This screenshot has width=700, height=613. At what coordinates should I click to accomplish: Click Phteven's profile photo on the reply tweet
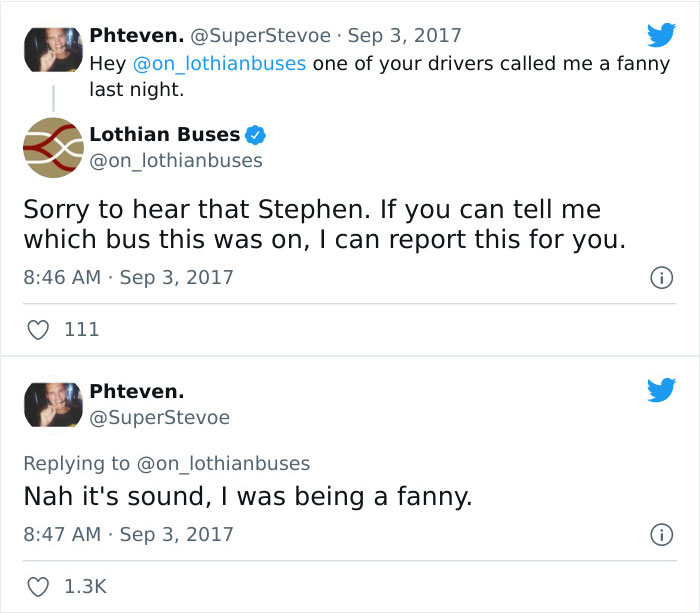52,404
